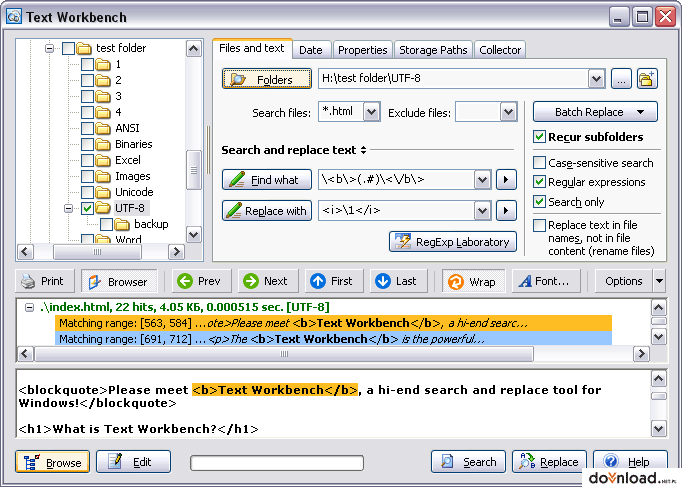This screenshot has width=682, height=487.
Task: Uncheck the UTF-8 folder checkbox
Action: point(87,208)
